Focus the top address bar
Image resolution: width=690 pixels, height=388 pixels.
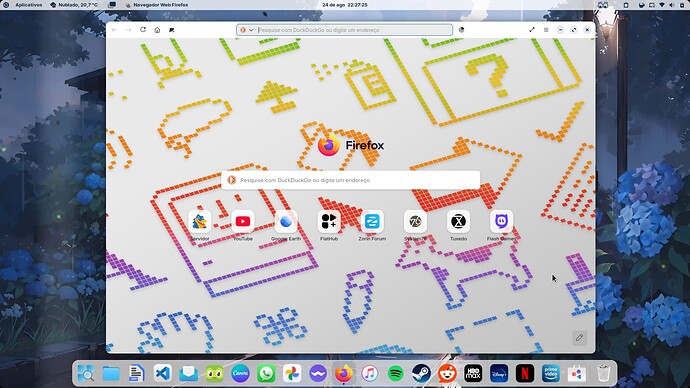tap(354, 30)
